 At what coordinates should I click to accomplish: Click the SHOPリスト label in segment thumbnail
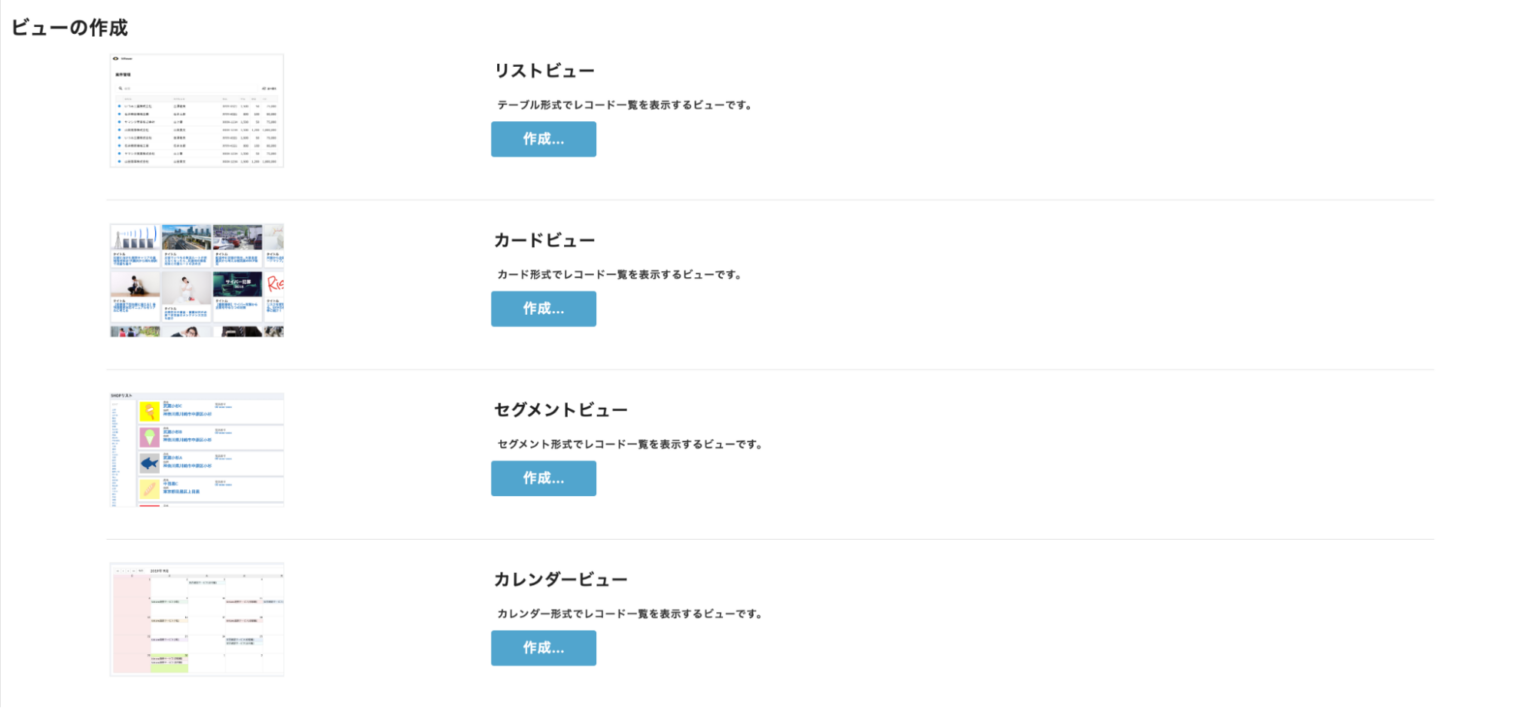tap(121, 395)
